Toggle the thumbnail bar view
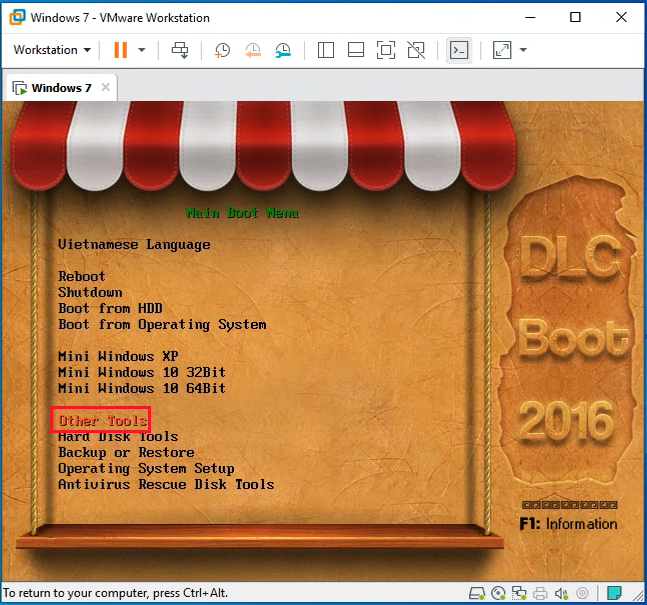Viewport: 647px width, 605px height. coord(356,50)
